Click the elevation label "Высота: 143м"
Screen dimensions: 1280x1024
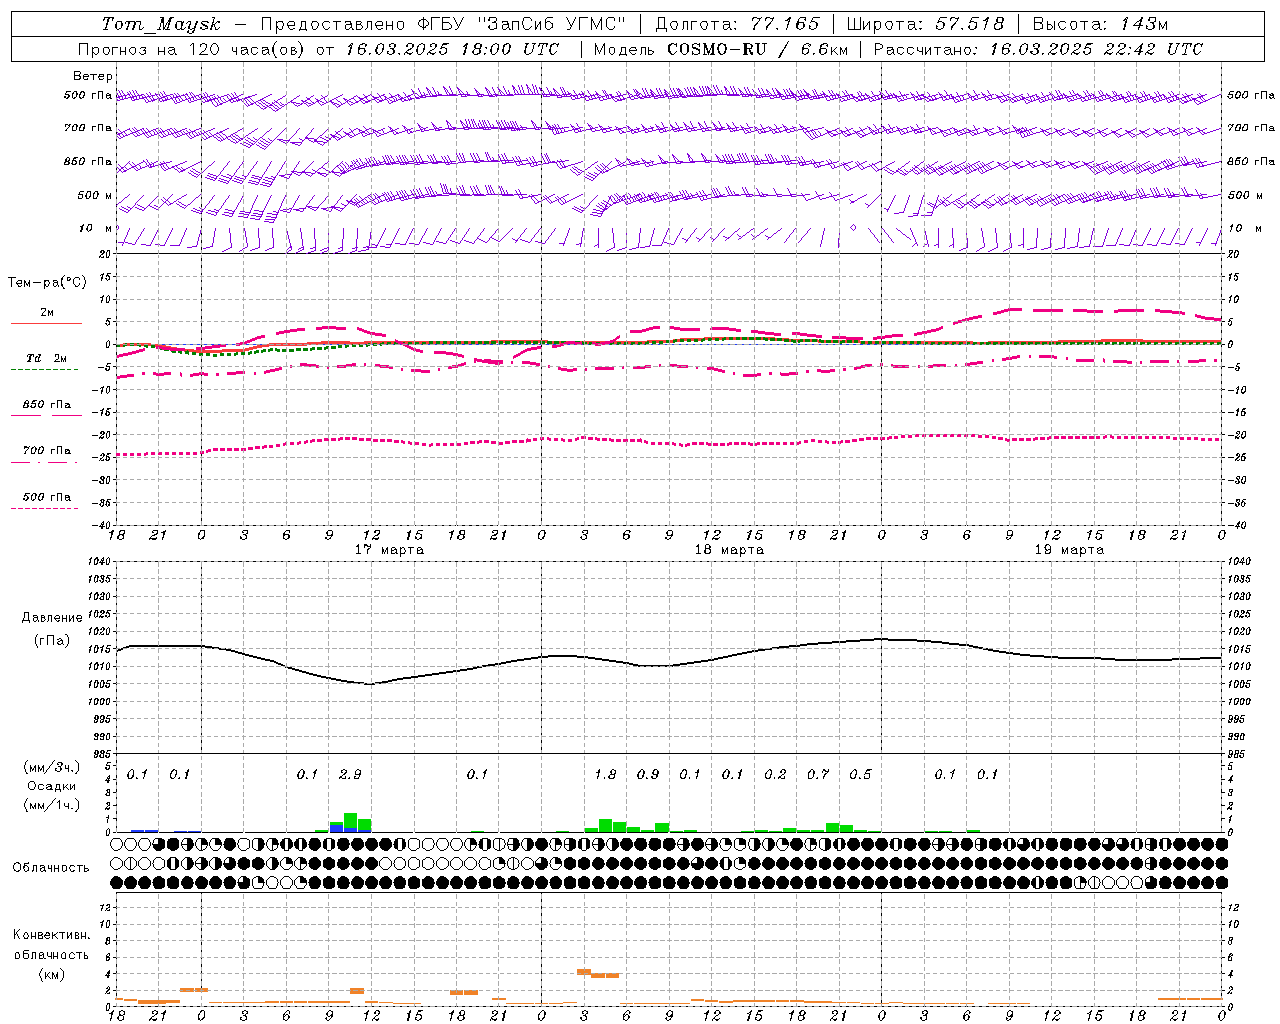[1100, 24]
